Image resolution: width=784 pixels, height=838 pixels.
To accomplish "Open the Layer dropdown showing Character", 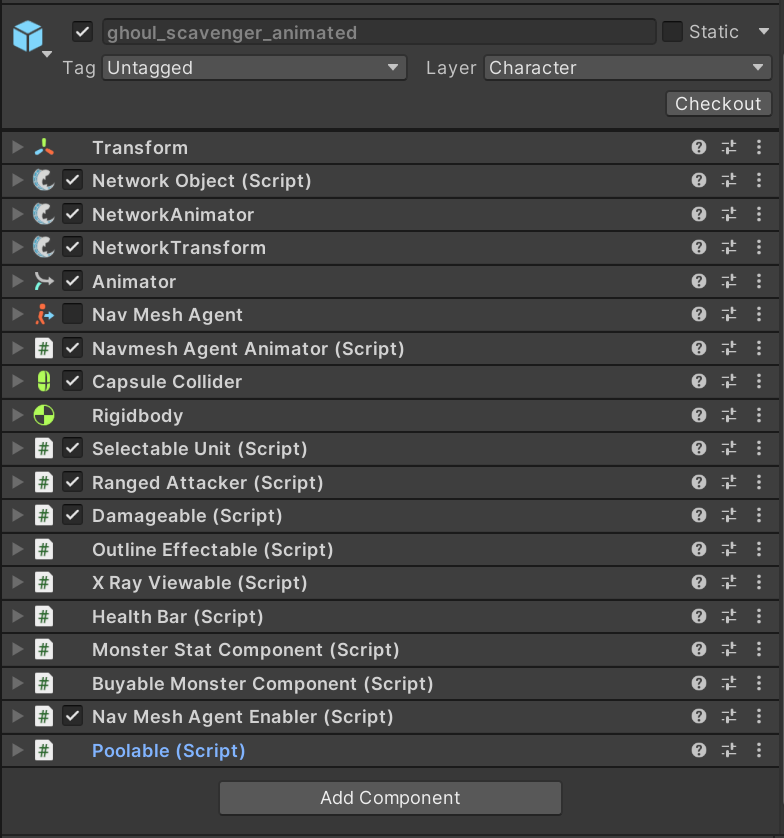I will click(627, 68).
